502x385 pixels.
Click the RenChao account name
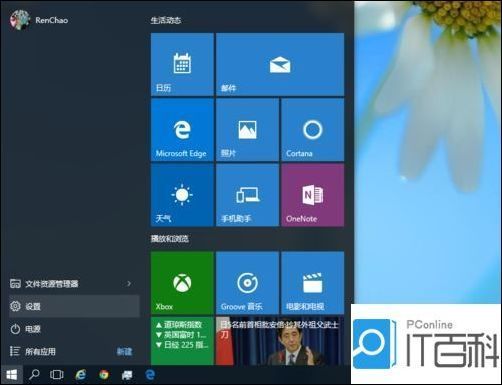[52, 20]
